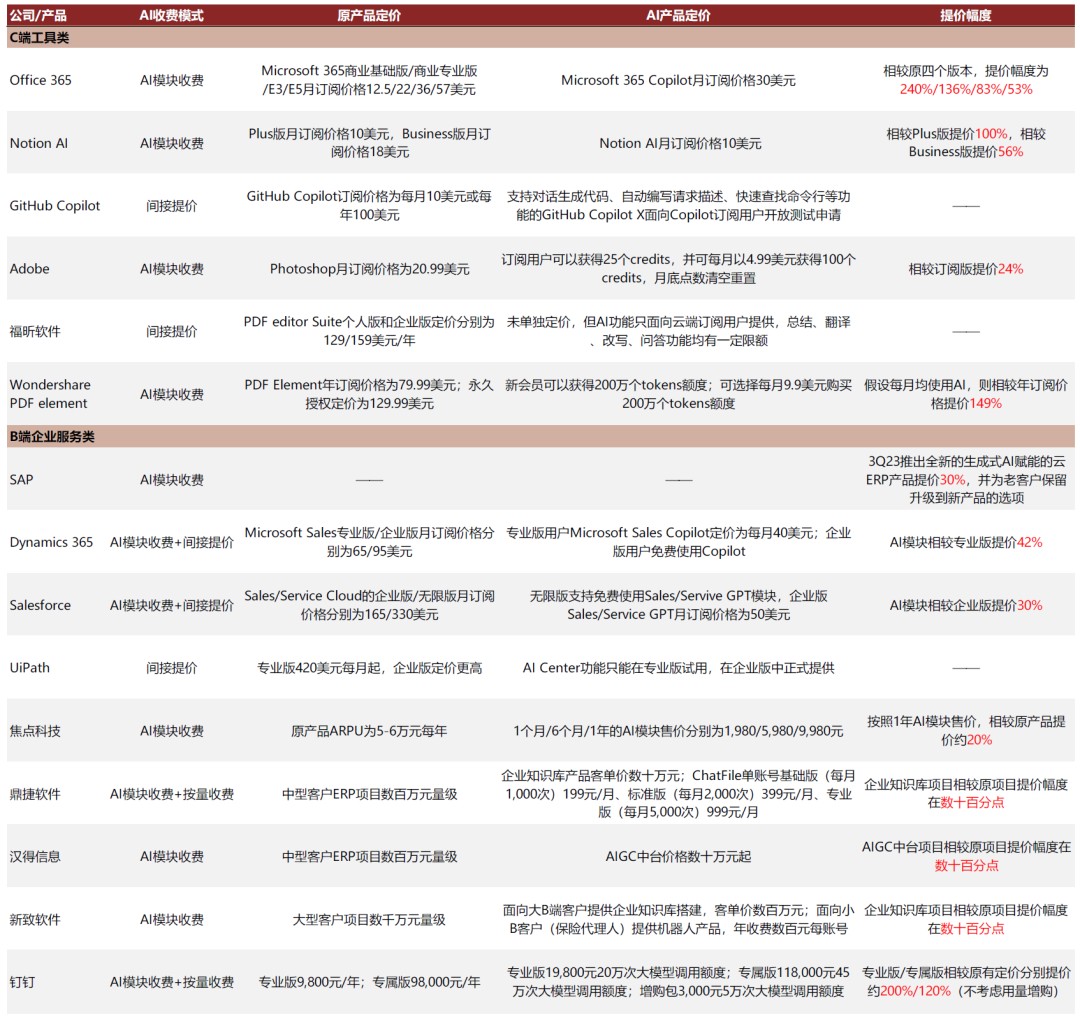Click the 专业版9,800元/年 pricing cell

[369, 982]
